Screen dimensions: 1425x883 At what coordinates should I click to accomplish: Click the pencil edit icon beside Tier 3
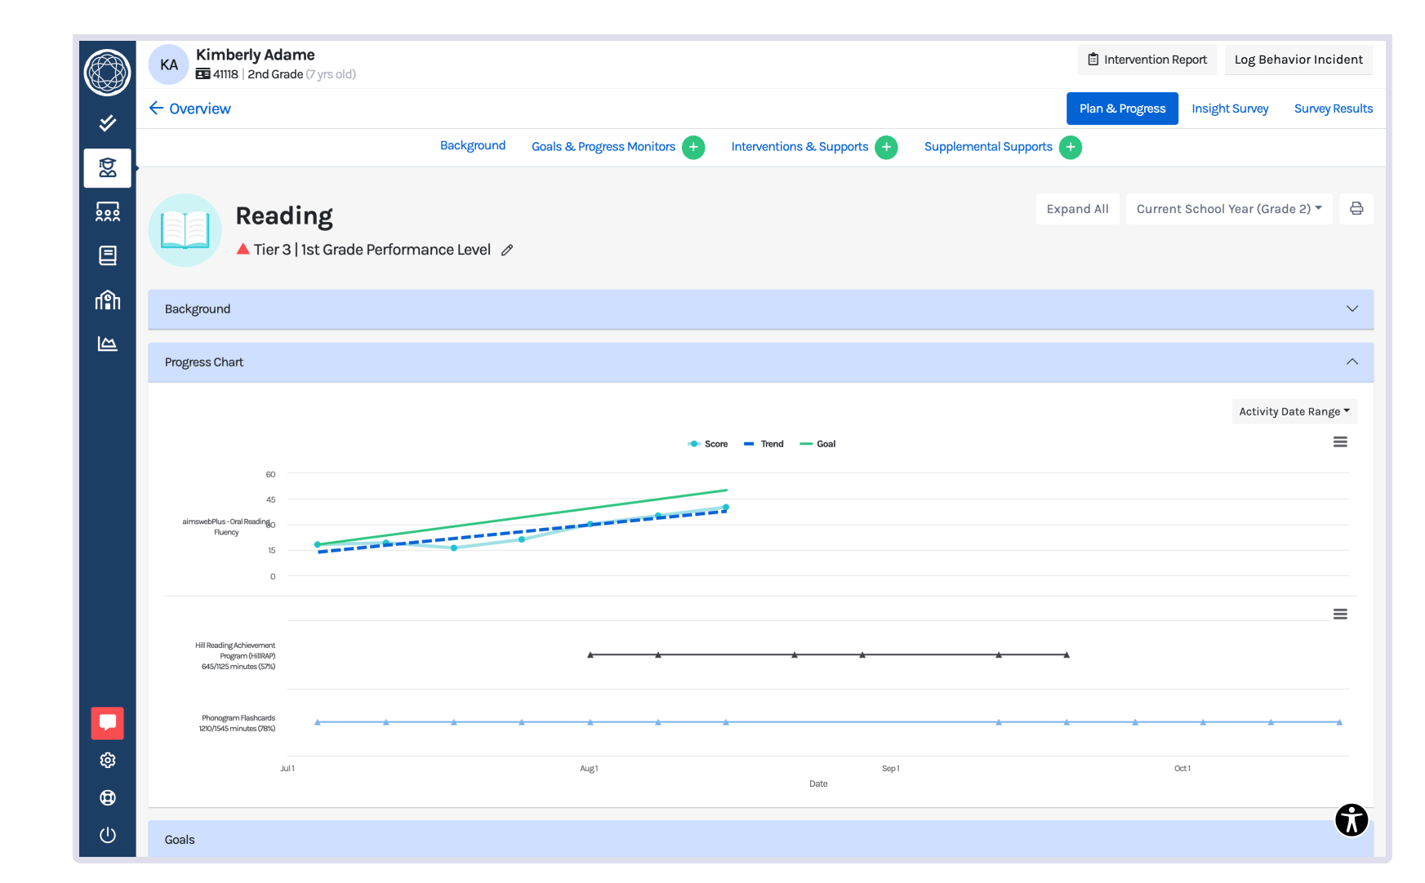click(507, 250)
